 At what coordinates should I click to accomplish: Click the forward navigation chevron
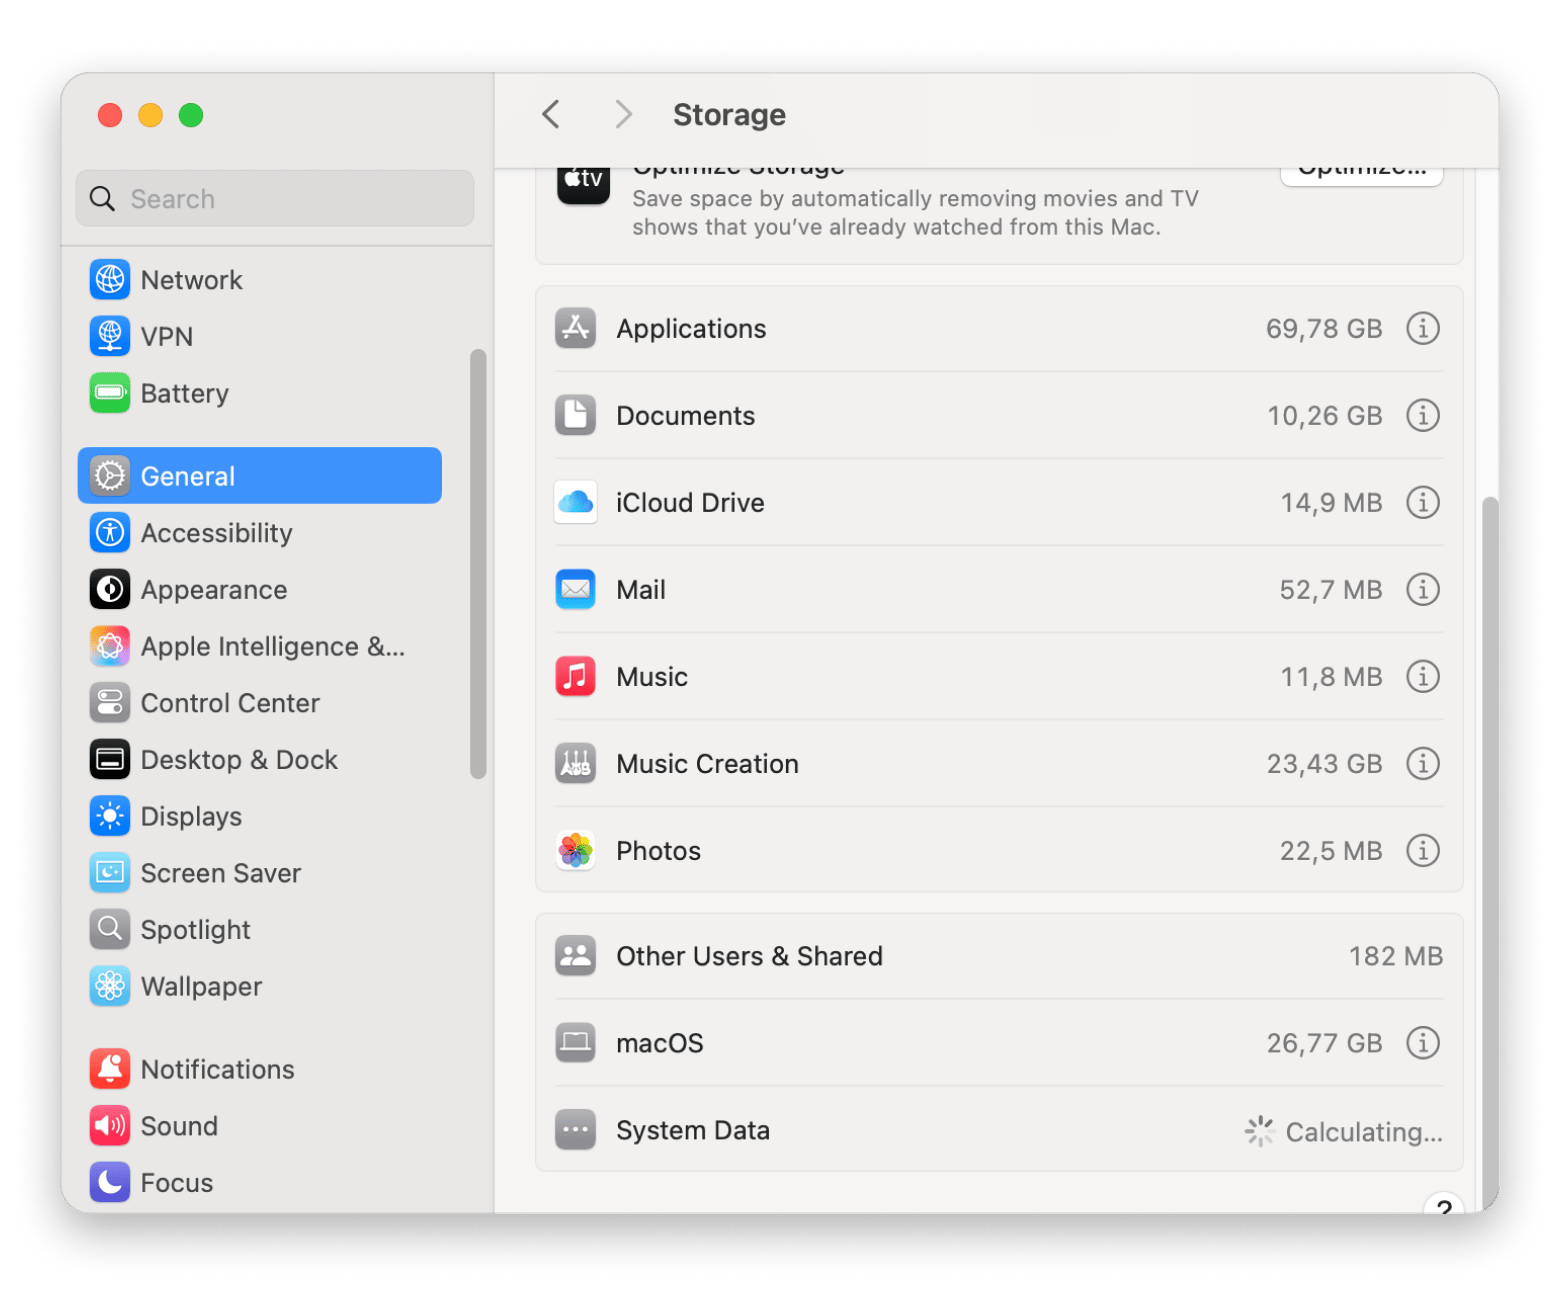pyautogui.click(x=623, y=115)
